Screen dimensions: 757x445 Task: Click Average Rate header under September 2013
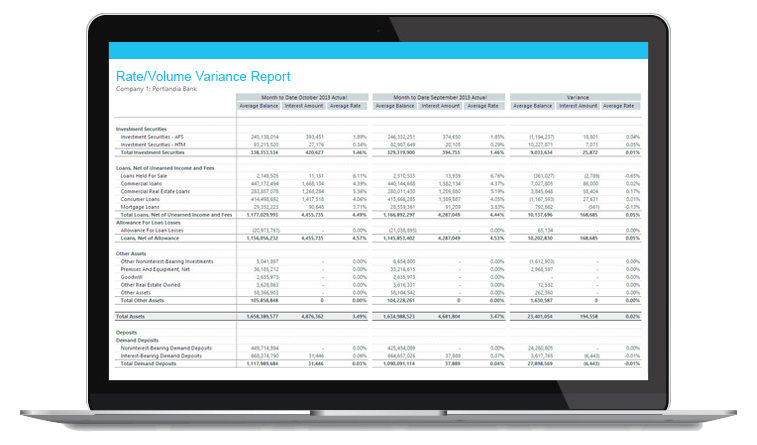pyautogui.click(x=481, y=105)
